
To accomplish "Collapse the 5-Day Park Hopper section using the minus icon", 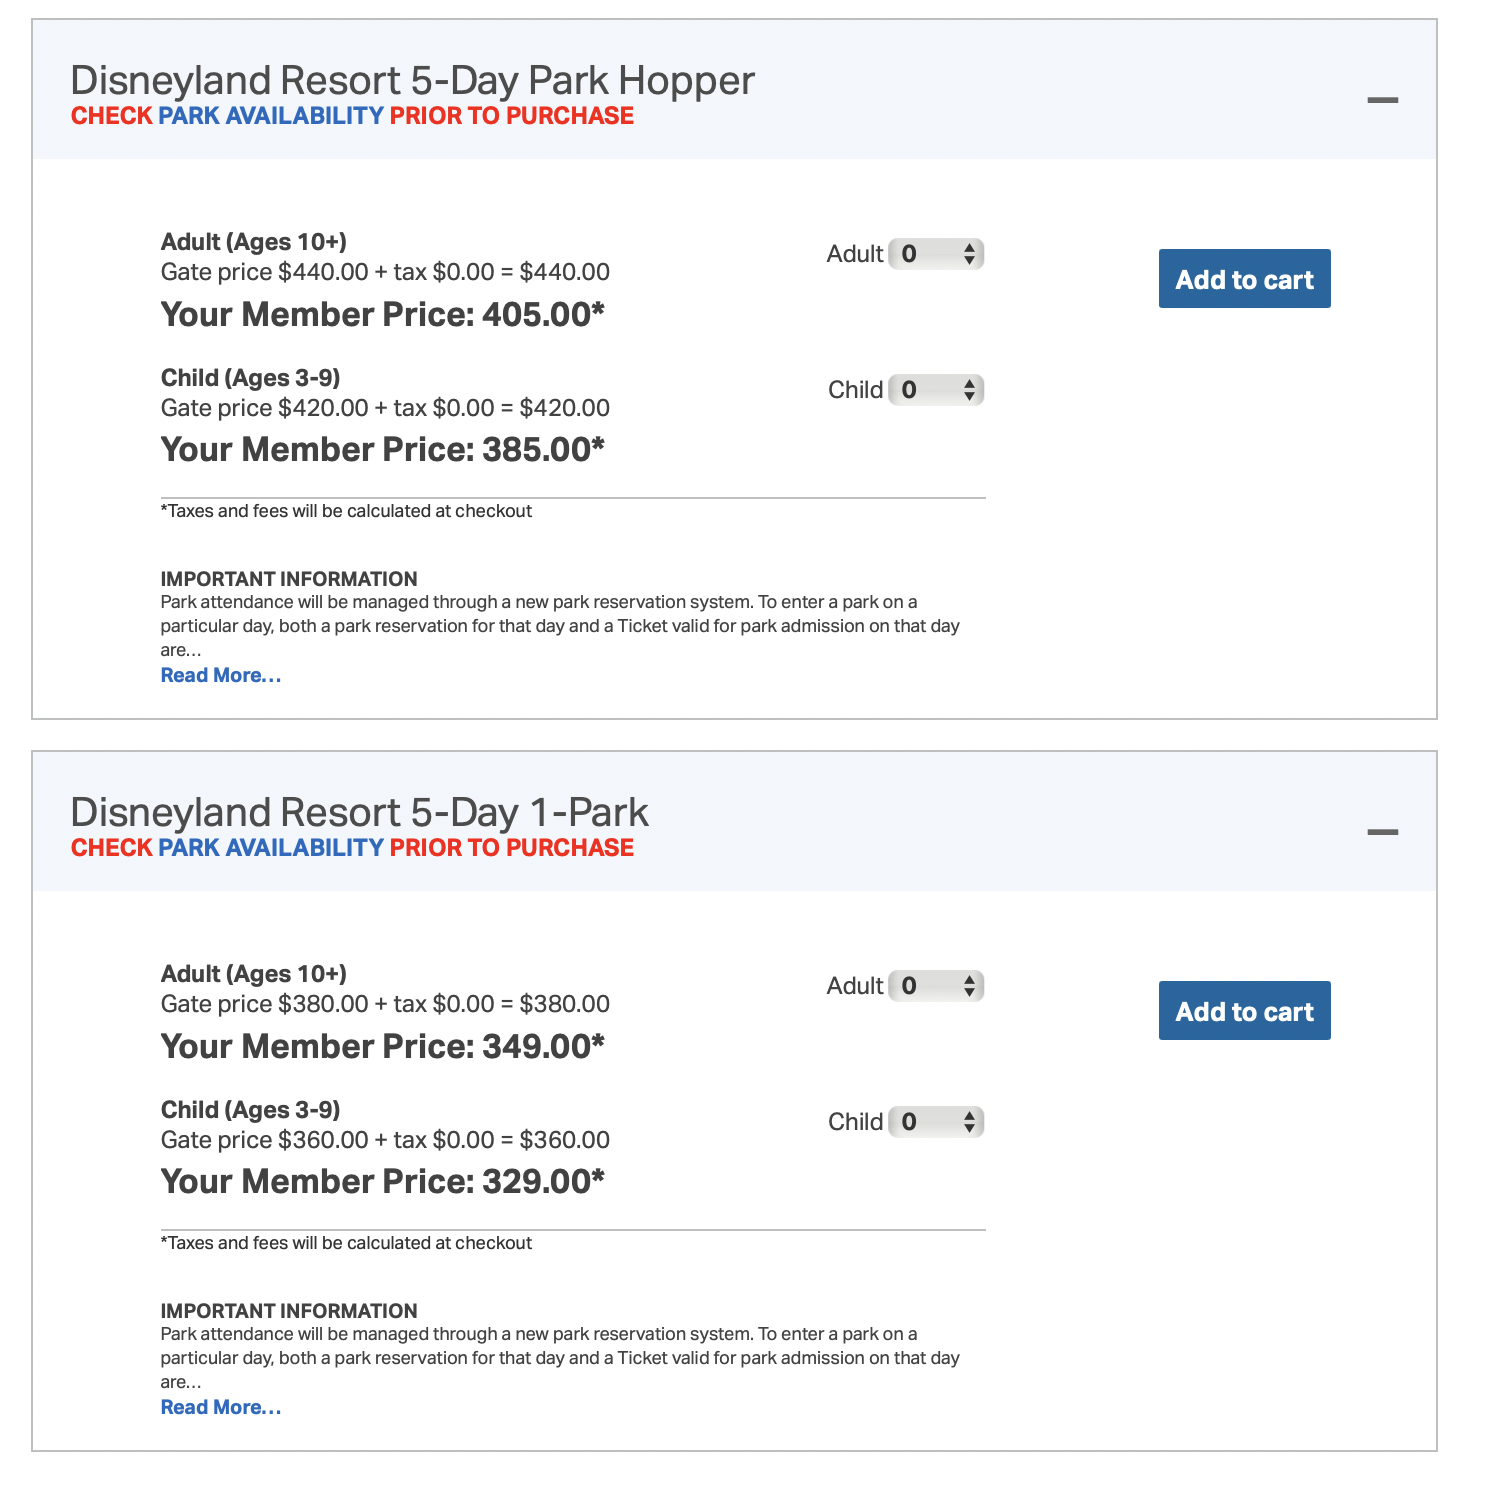I will click(1382, 100).
